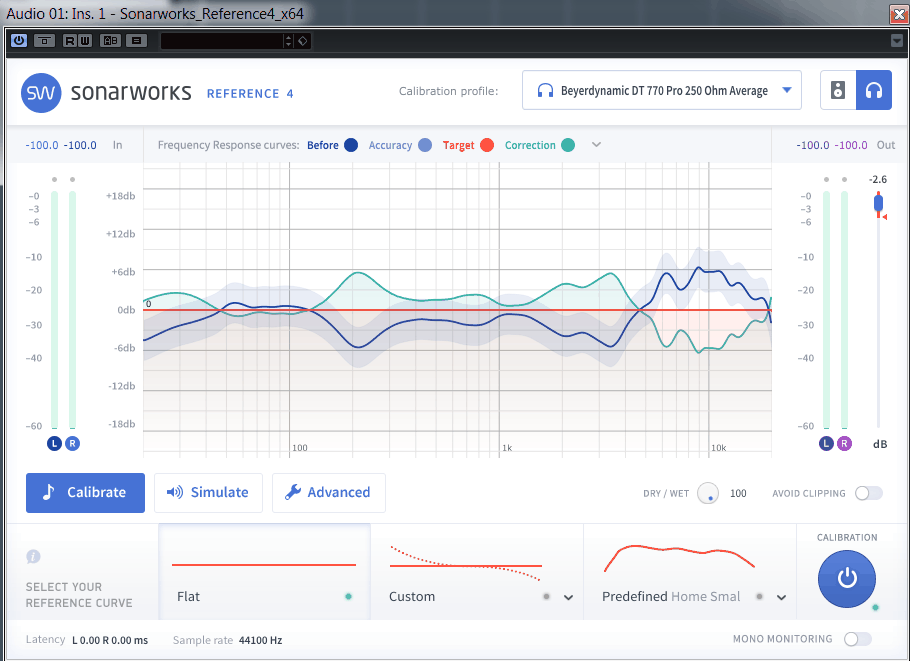910x661 pixels.
Task: Switch to headphone calibration mode
Action: [873, 90]
